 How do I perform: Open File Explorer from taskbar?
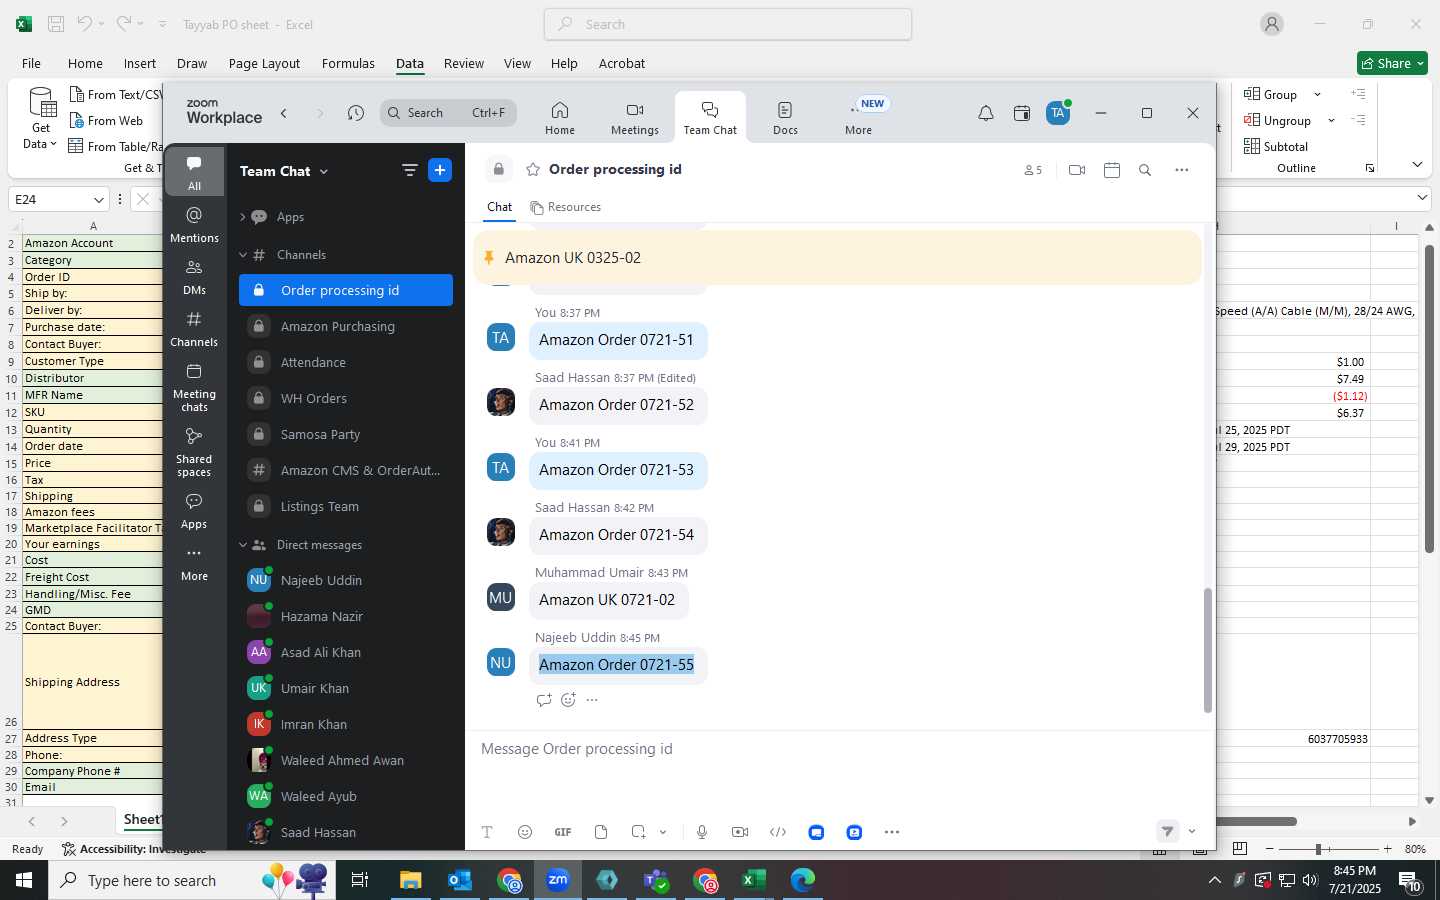tap(411, 880)
